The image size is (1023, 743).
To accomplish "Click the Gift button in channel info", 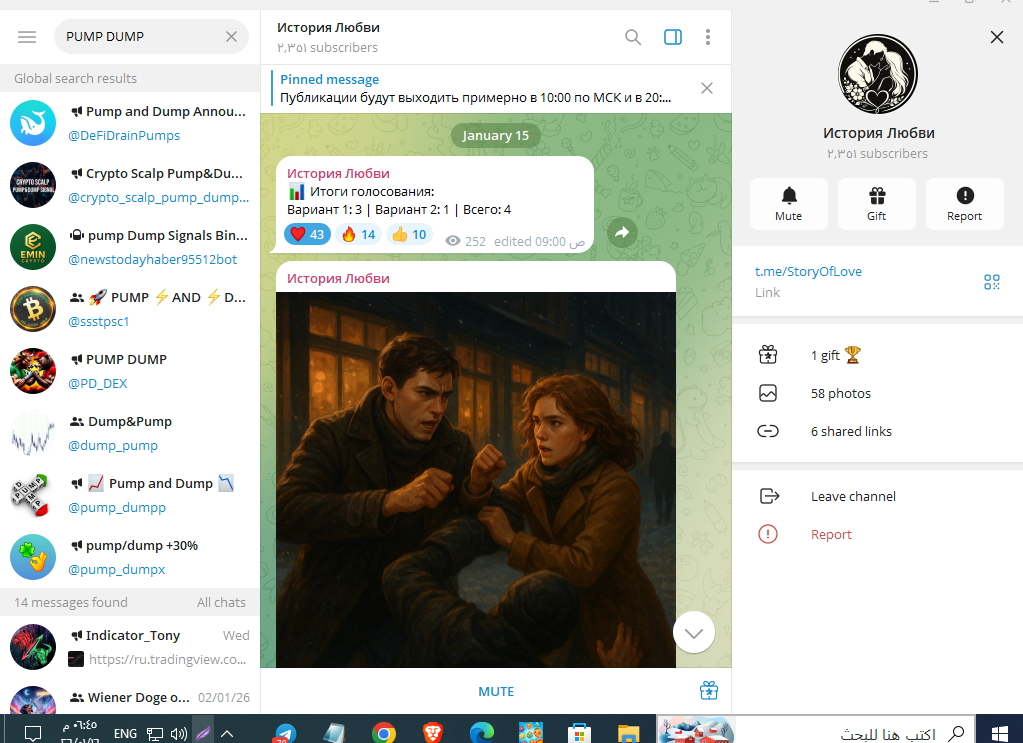I will tap(877, 204).
